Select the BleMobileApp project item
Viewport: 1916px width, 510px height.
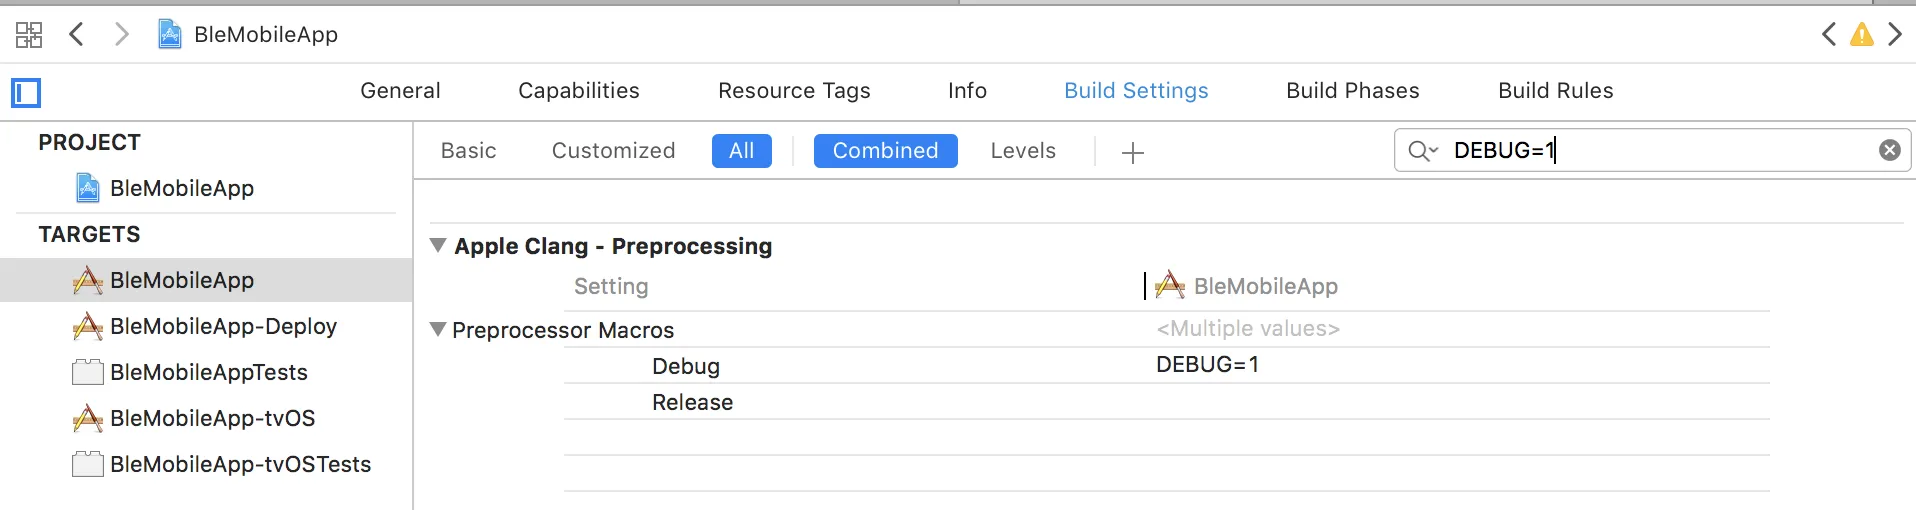[x=181, y=189]
